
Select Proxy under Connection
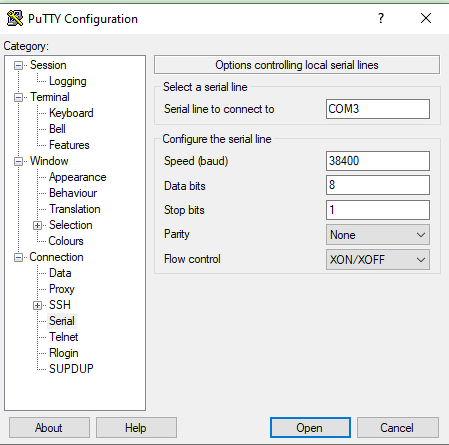[62, 289]
